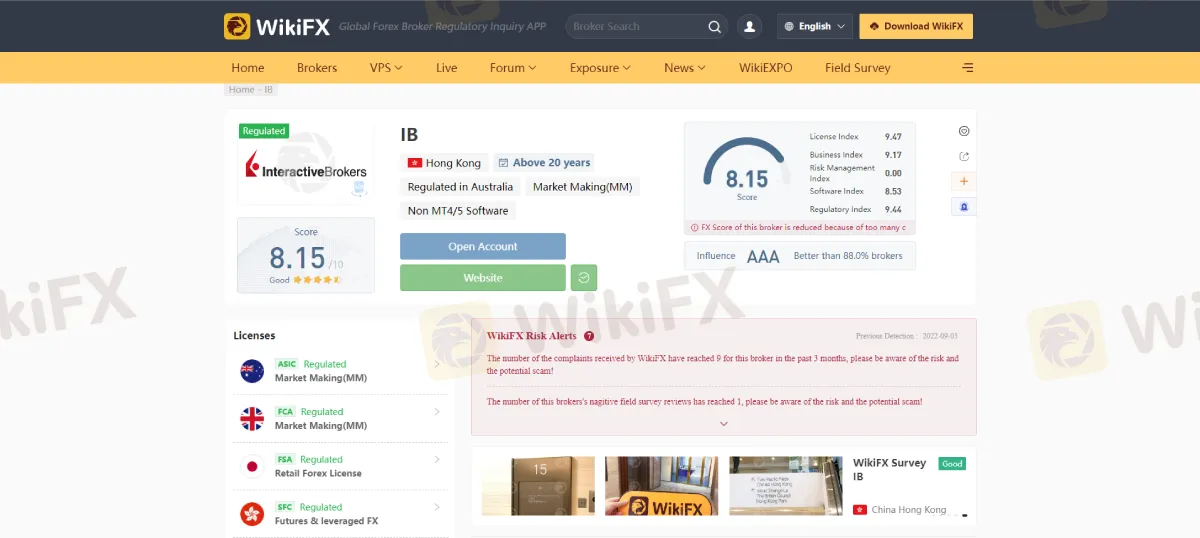
Task: Open the WikiEXPO nav item
Action: coord(766,68)
